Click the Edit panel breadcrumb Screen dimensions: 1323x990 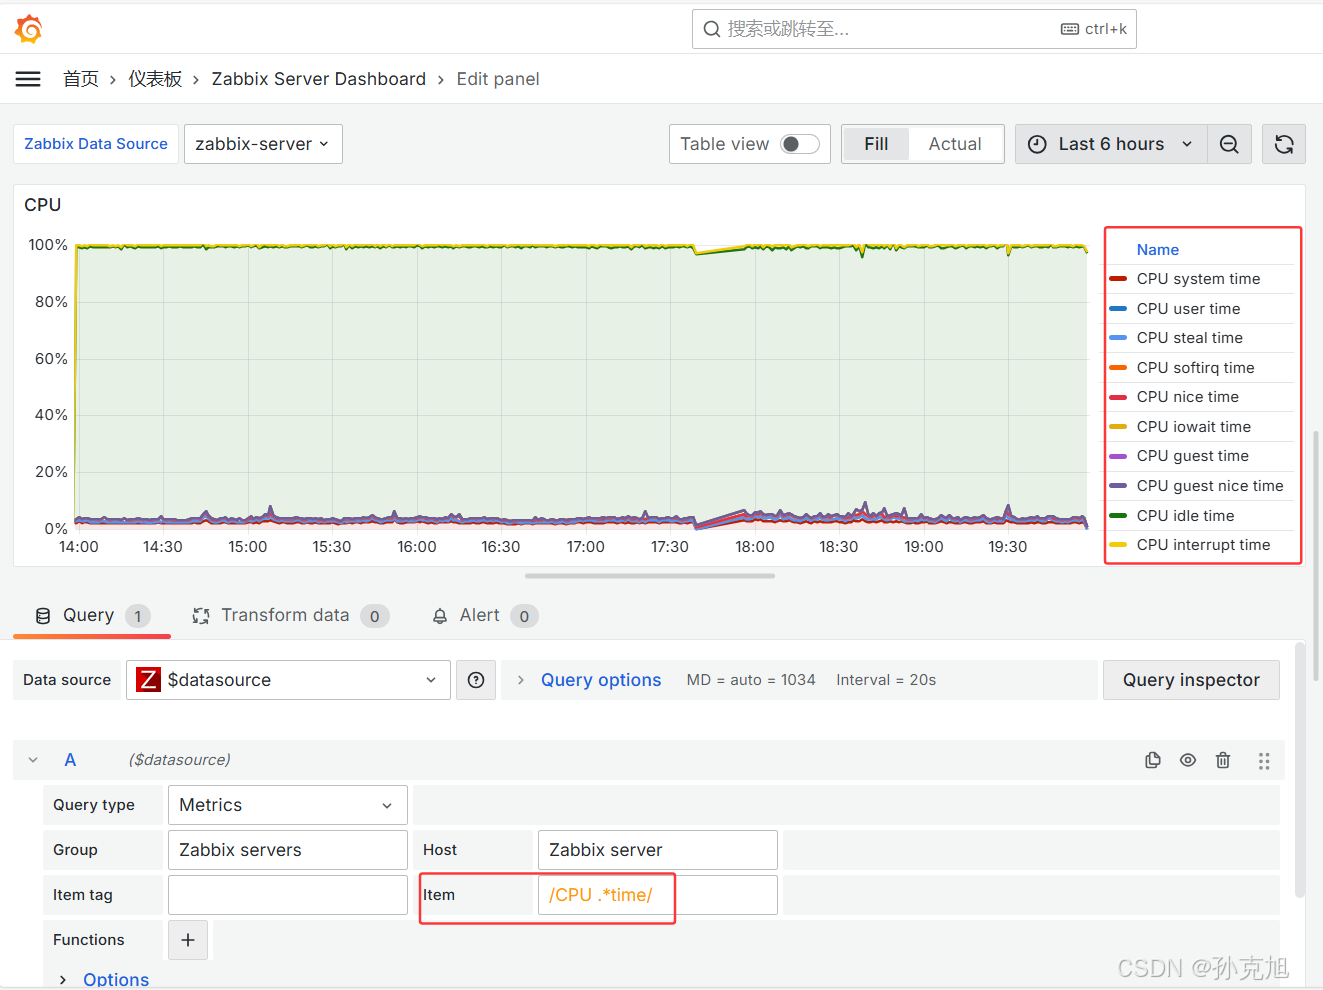[x=498, y=79]
